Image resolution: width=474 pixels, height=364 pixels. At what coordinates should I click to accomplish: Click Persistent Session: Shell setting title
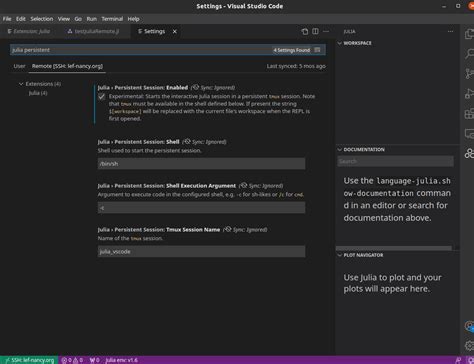click(138, 142)
